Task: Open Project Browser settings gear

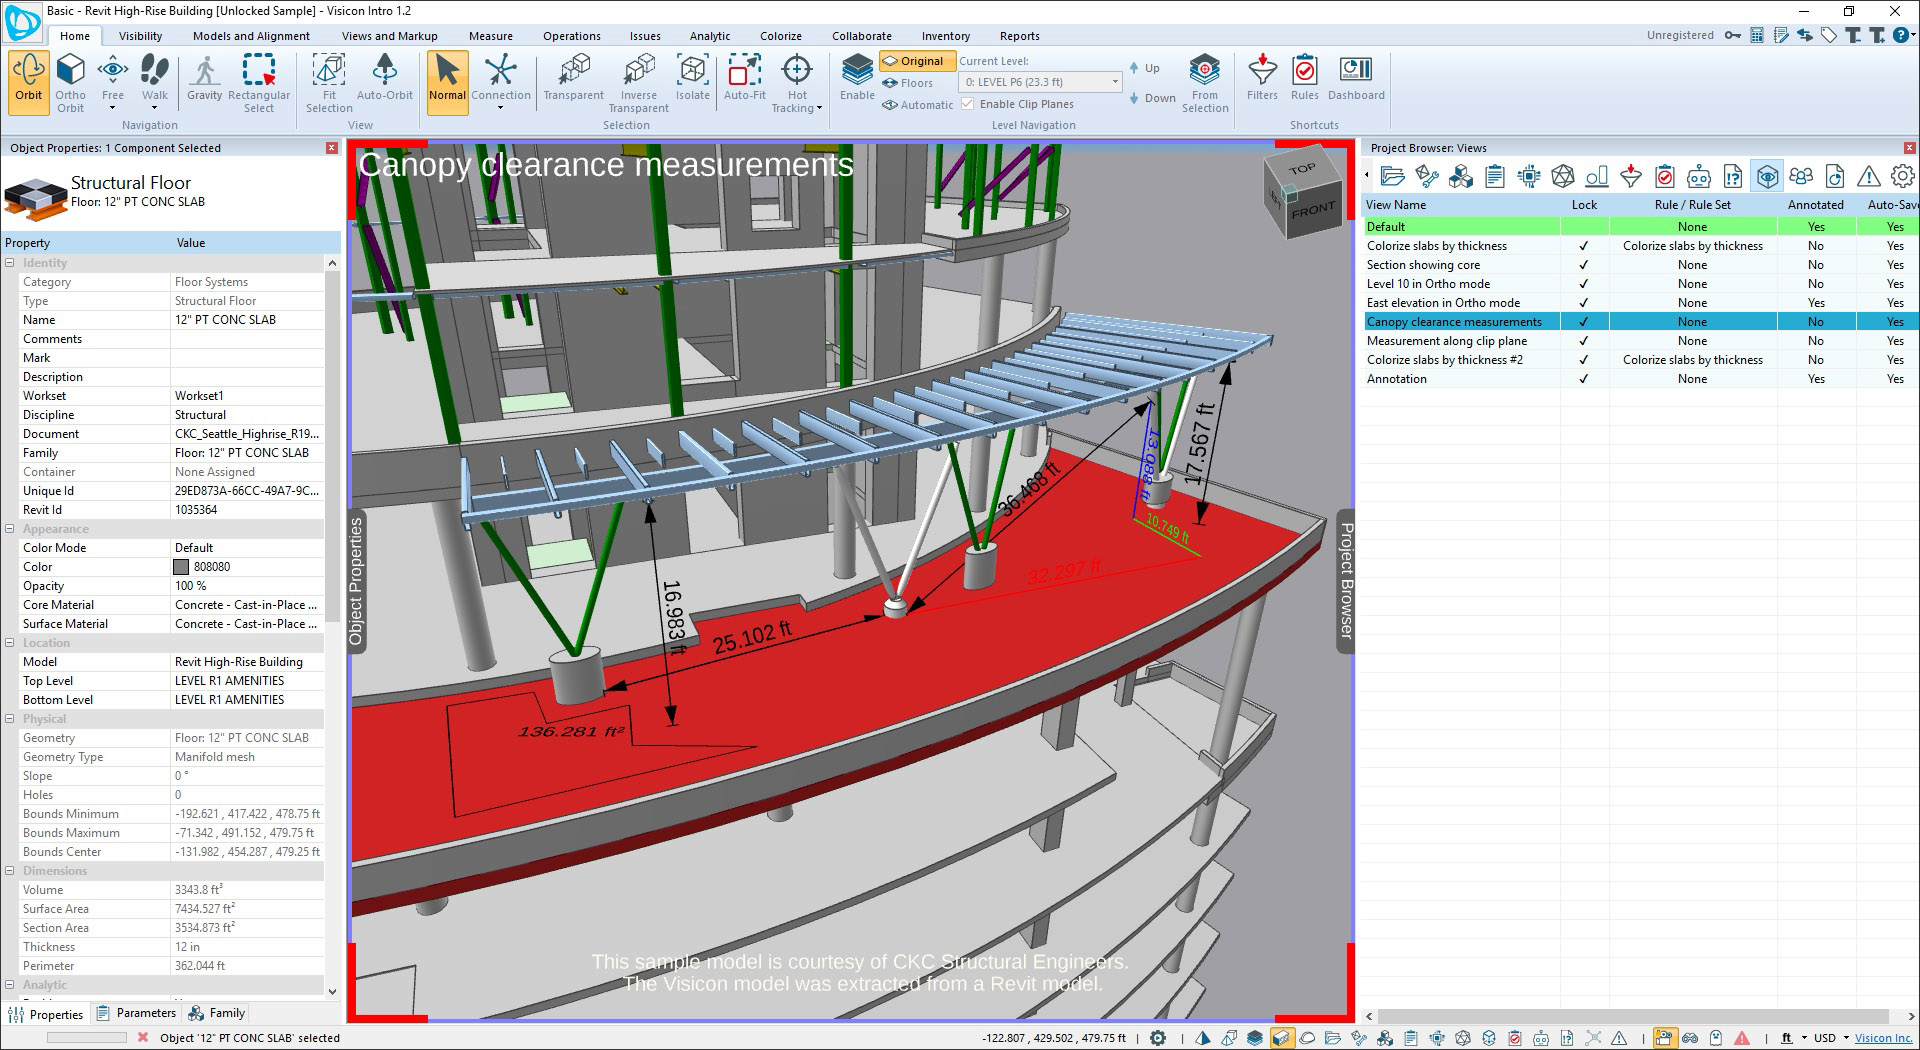Action: click(1902, 177)
